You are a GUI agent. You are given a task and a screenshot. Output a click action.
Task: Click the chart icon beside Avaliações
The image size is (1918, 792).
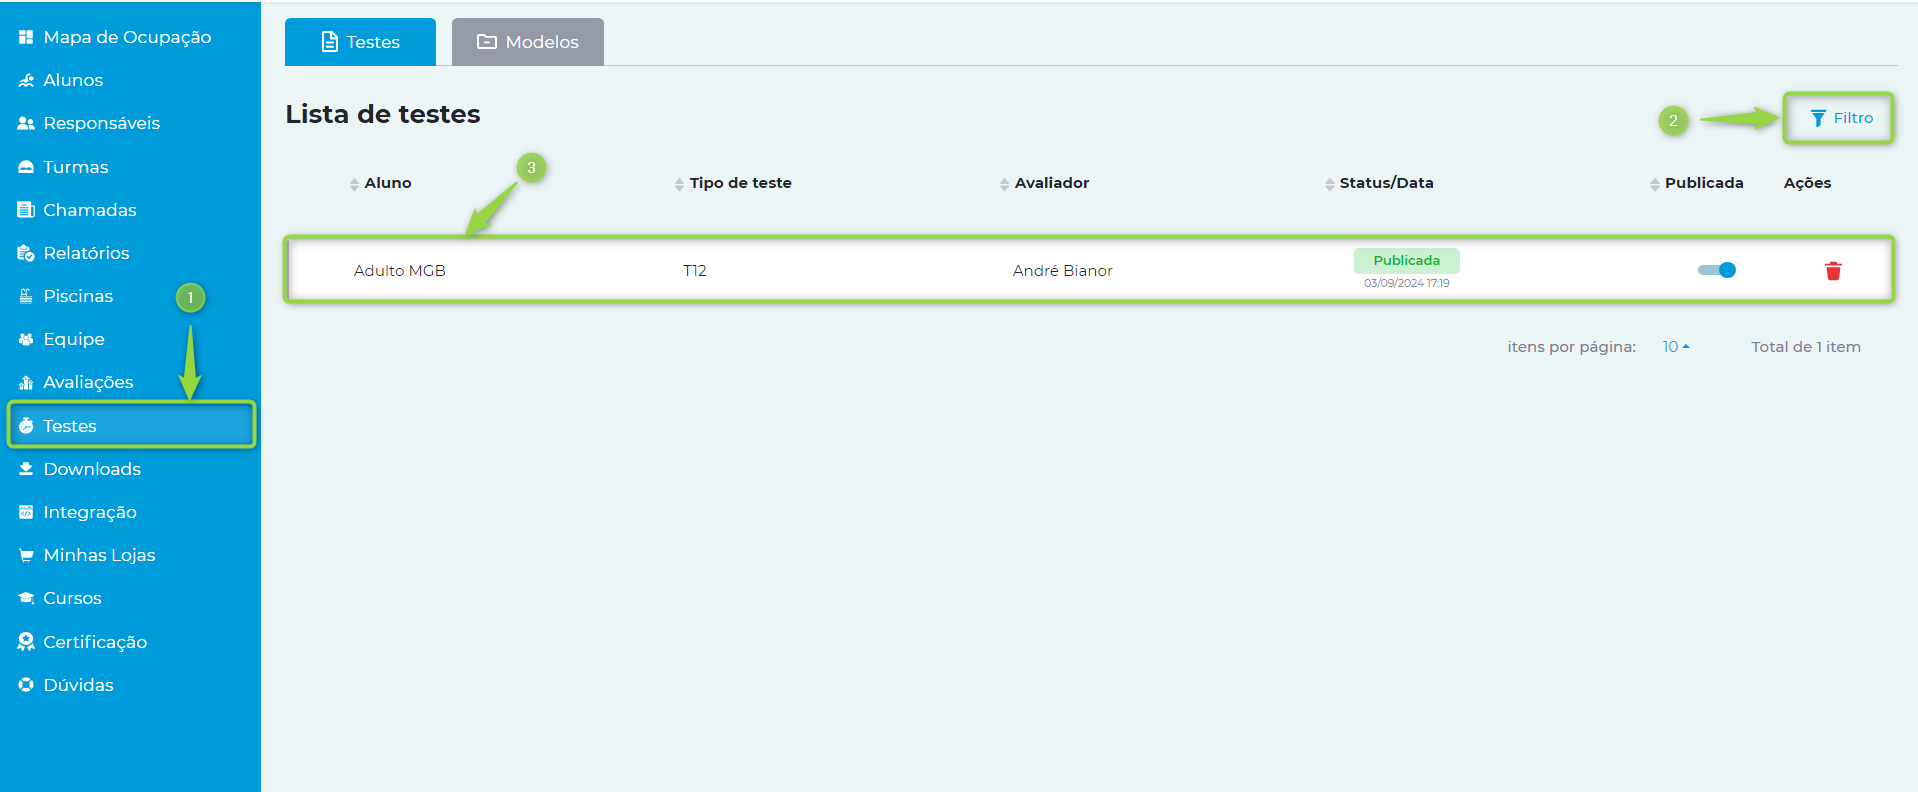(x=26, y=382)
